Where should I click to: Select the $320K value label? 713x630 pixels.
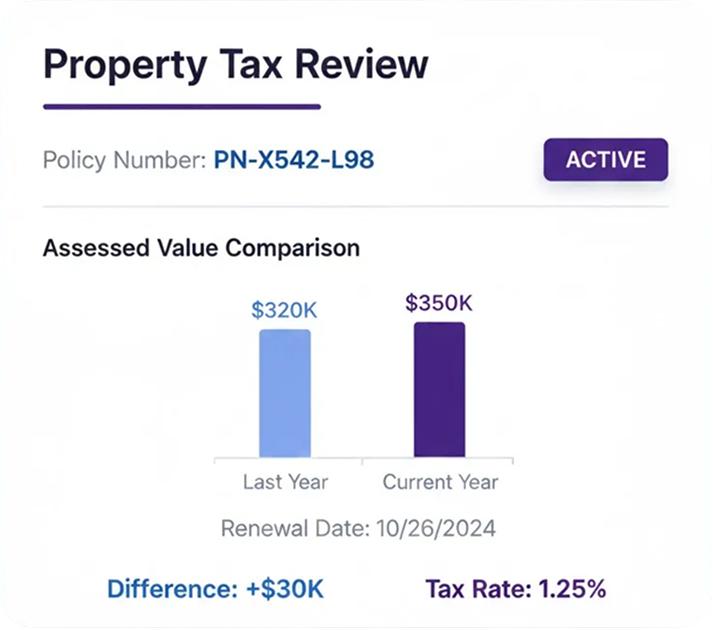pyautogui.click(x=284, y=310)
